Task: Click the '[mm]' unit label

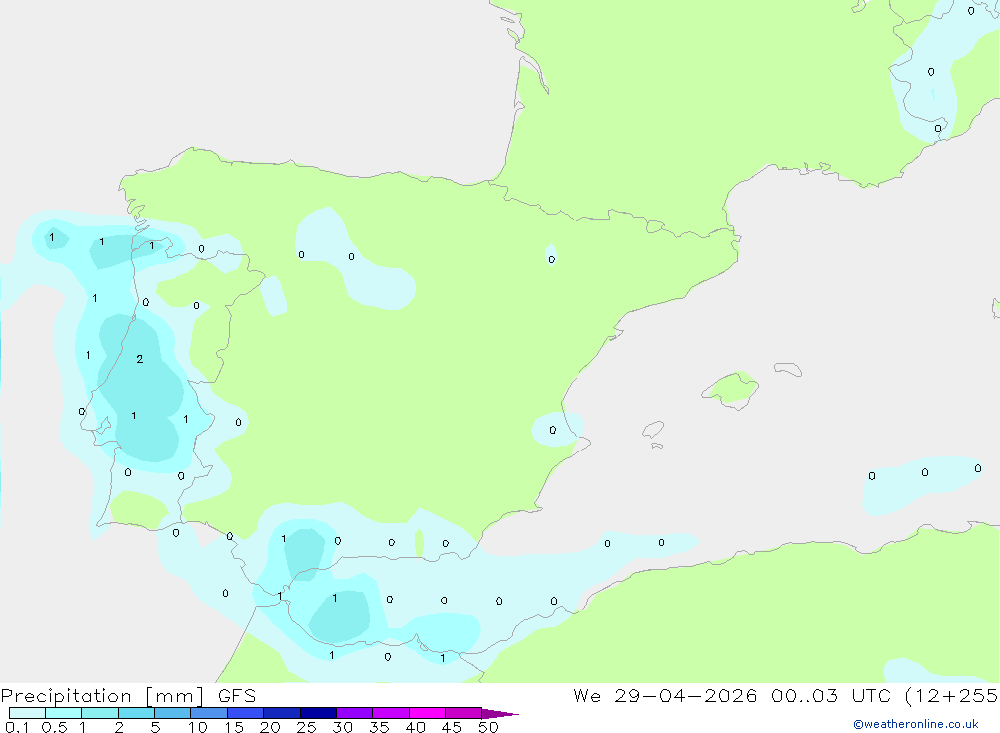Action: coord(175,696)
